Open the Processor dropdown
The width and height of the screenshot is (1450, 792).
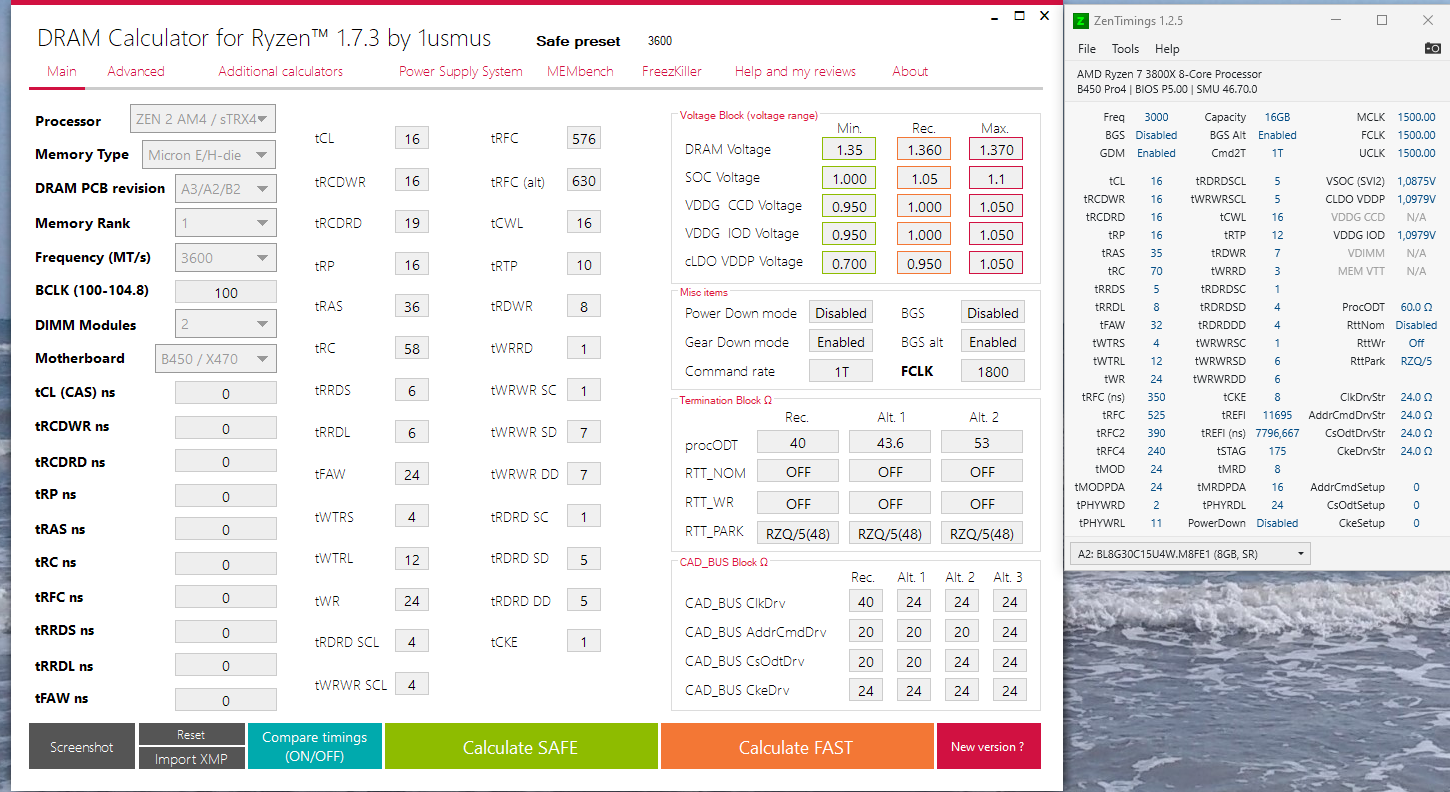(203, 119)
